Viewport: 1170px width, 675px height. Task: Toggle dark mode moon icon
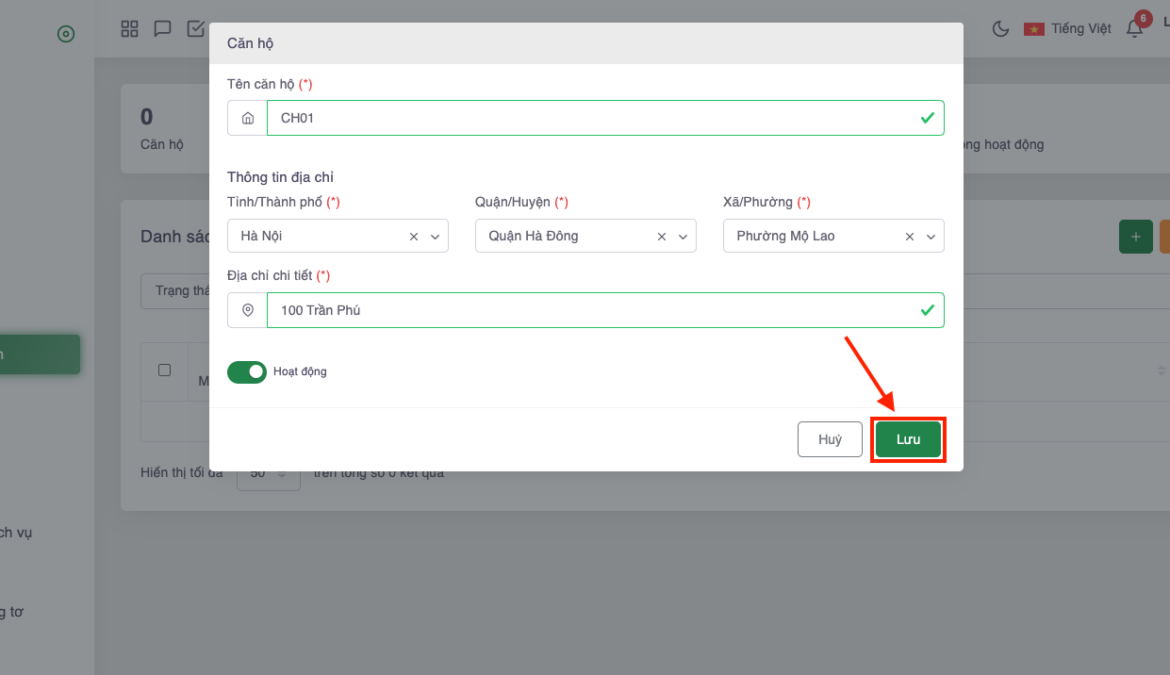(x=1000, y=29)
